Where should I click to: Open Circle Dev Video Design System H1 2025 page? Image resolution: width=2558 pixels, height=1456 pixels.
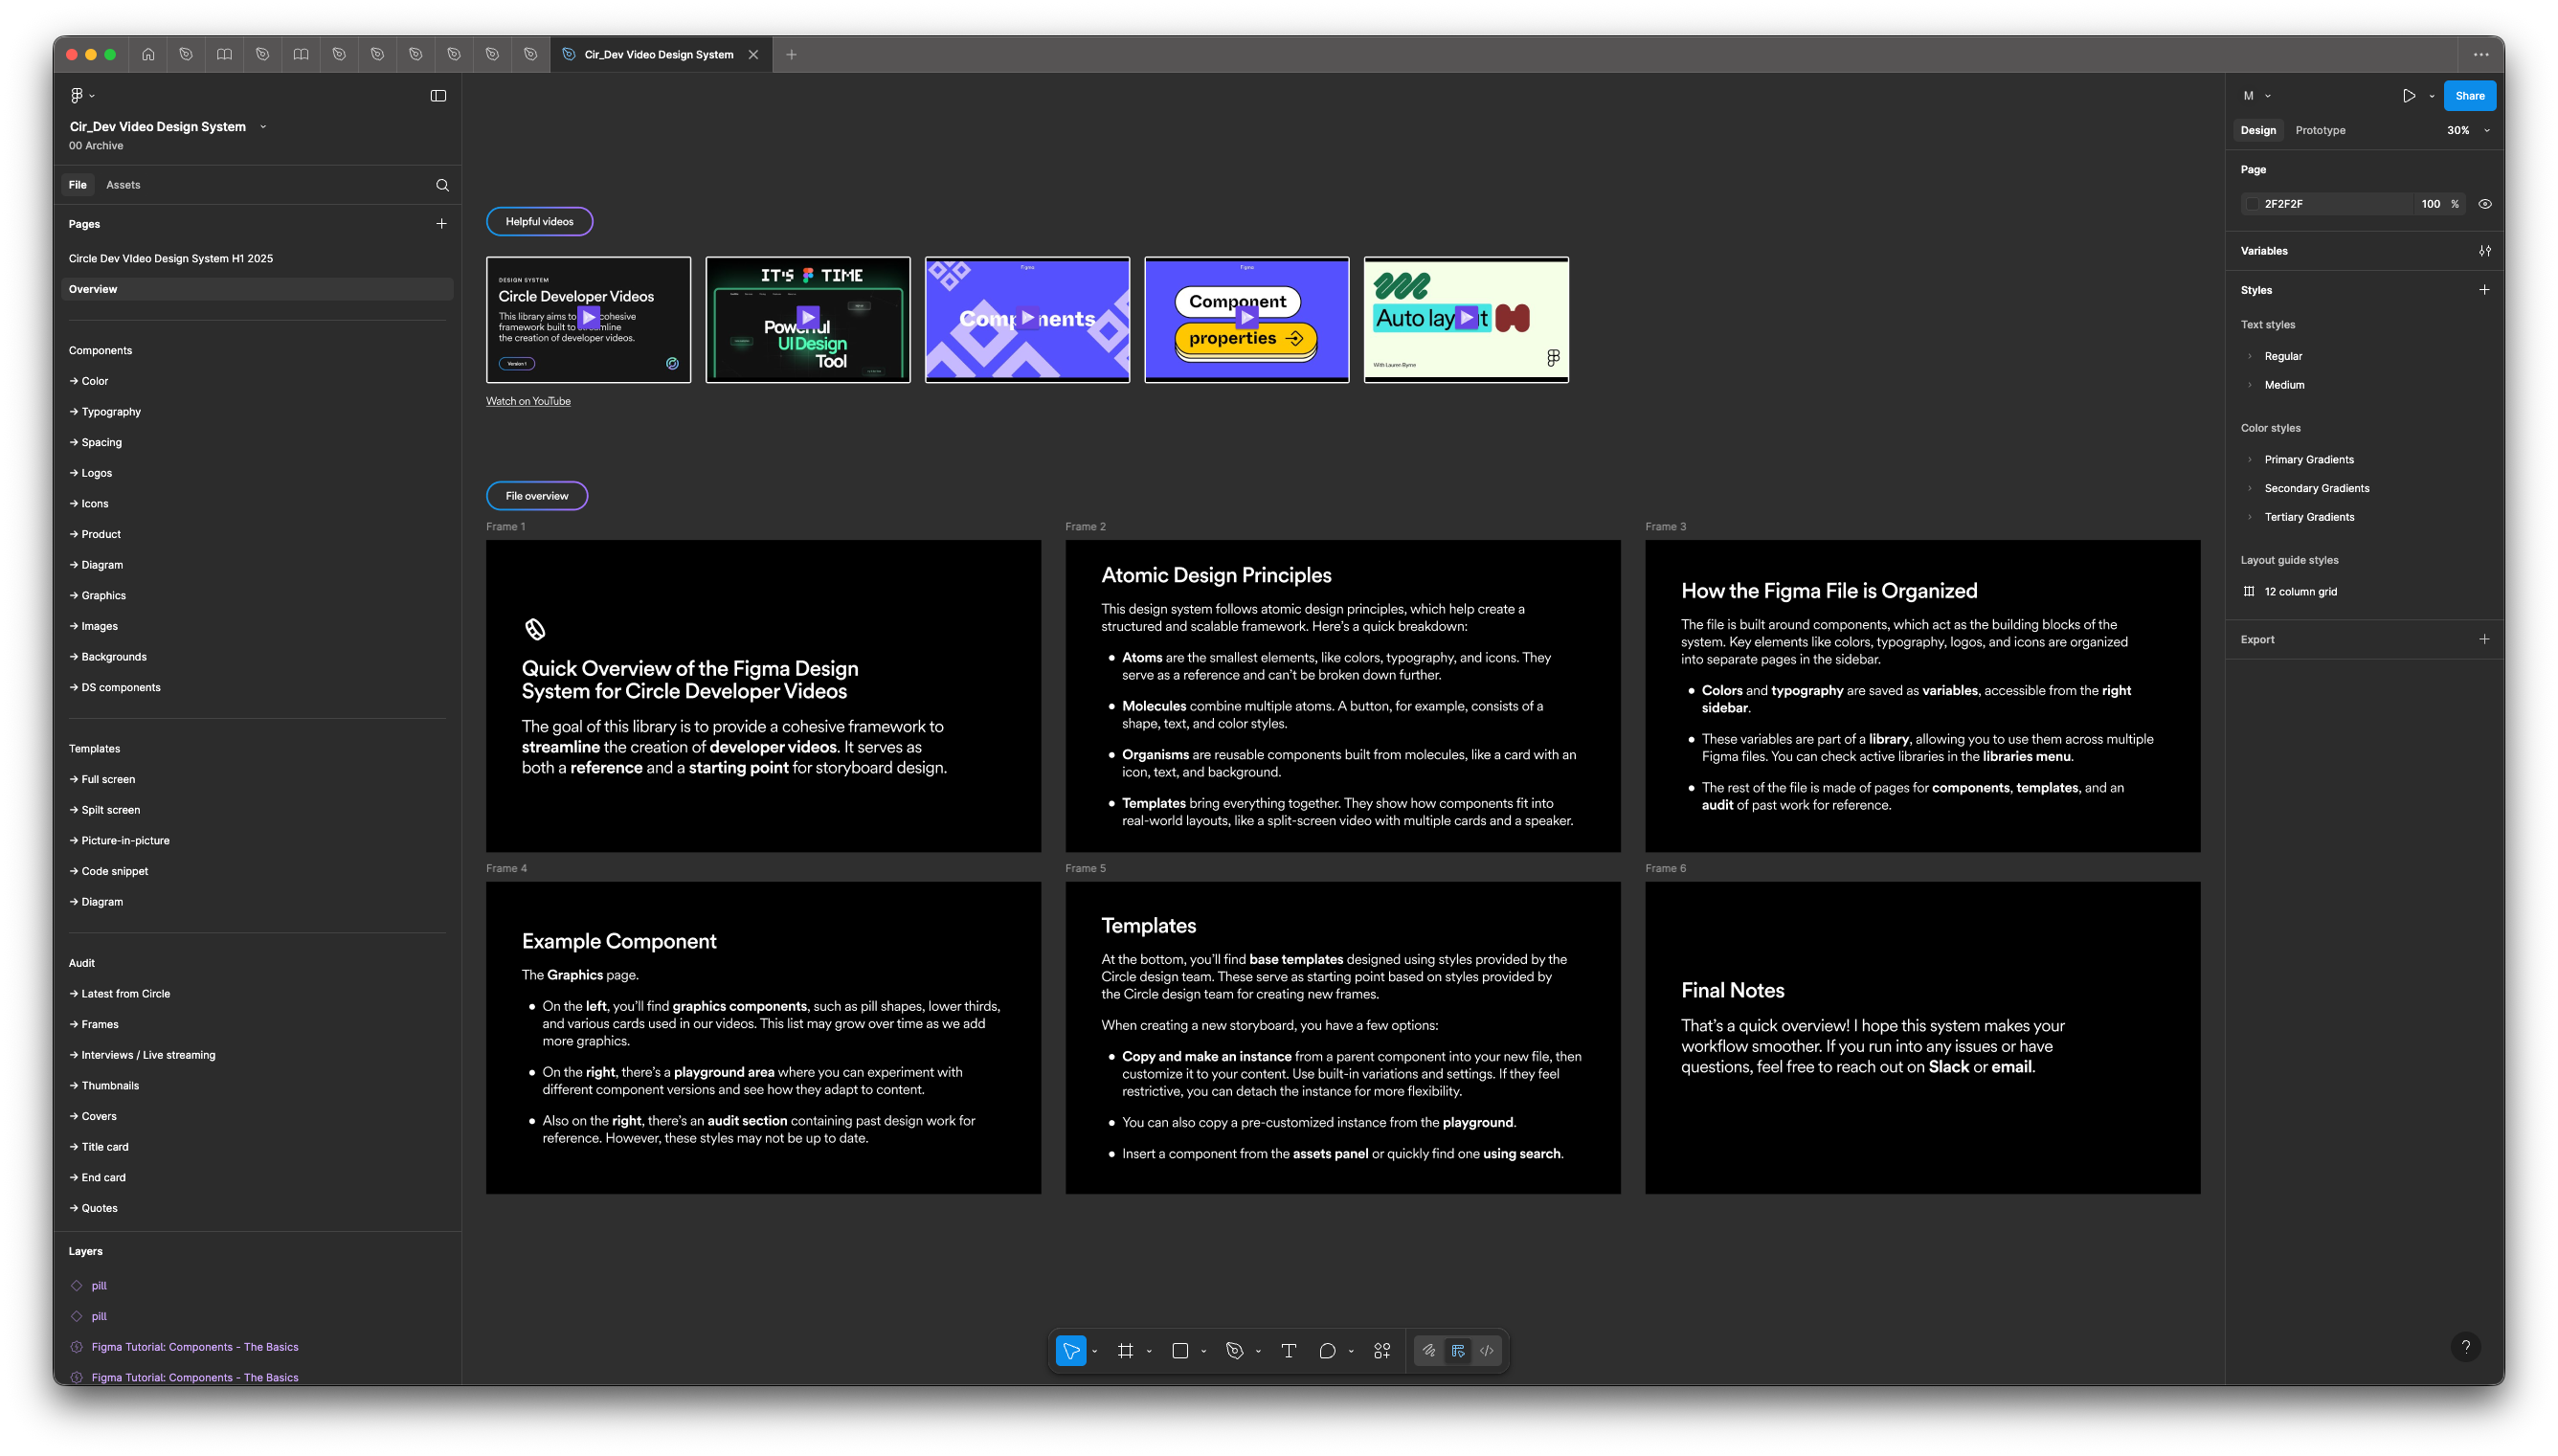click(x=171, y=259)
